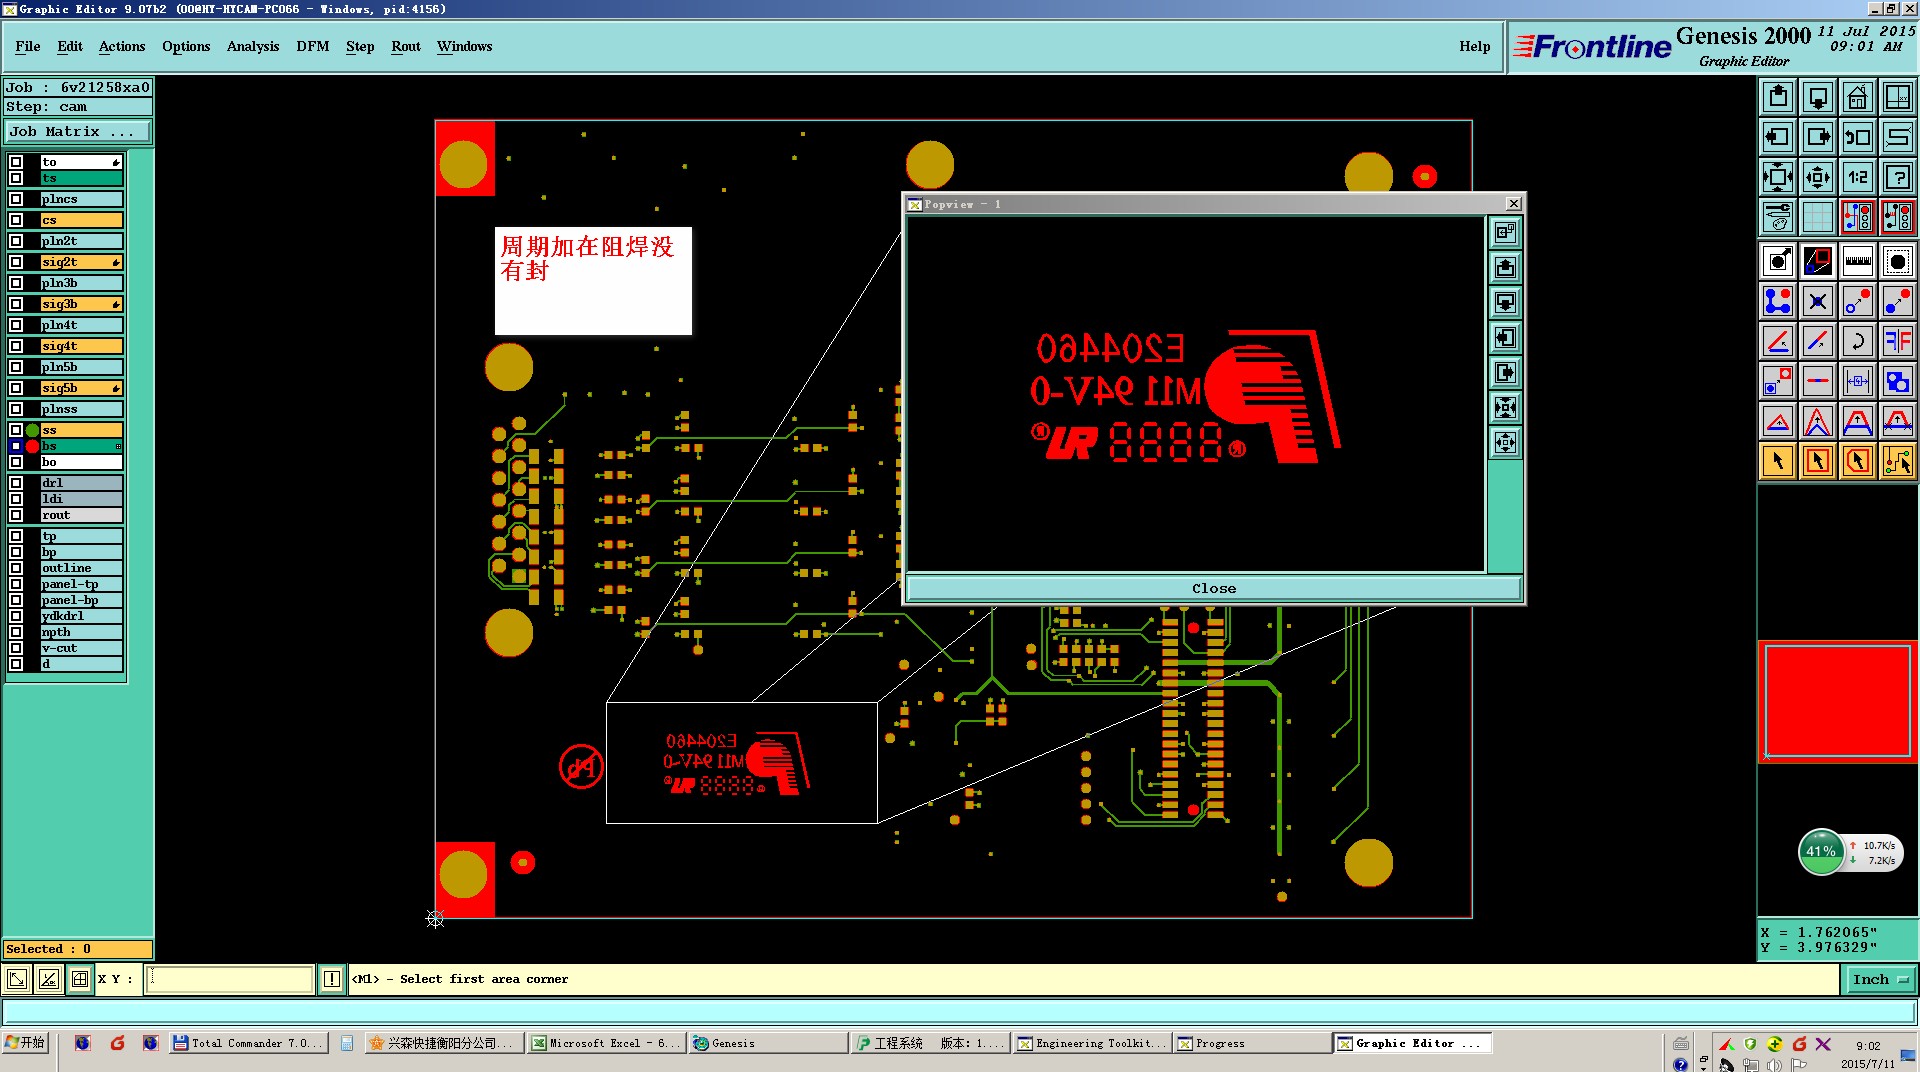
Task: Click Close button in Popview window
Action: (1214, 588)
